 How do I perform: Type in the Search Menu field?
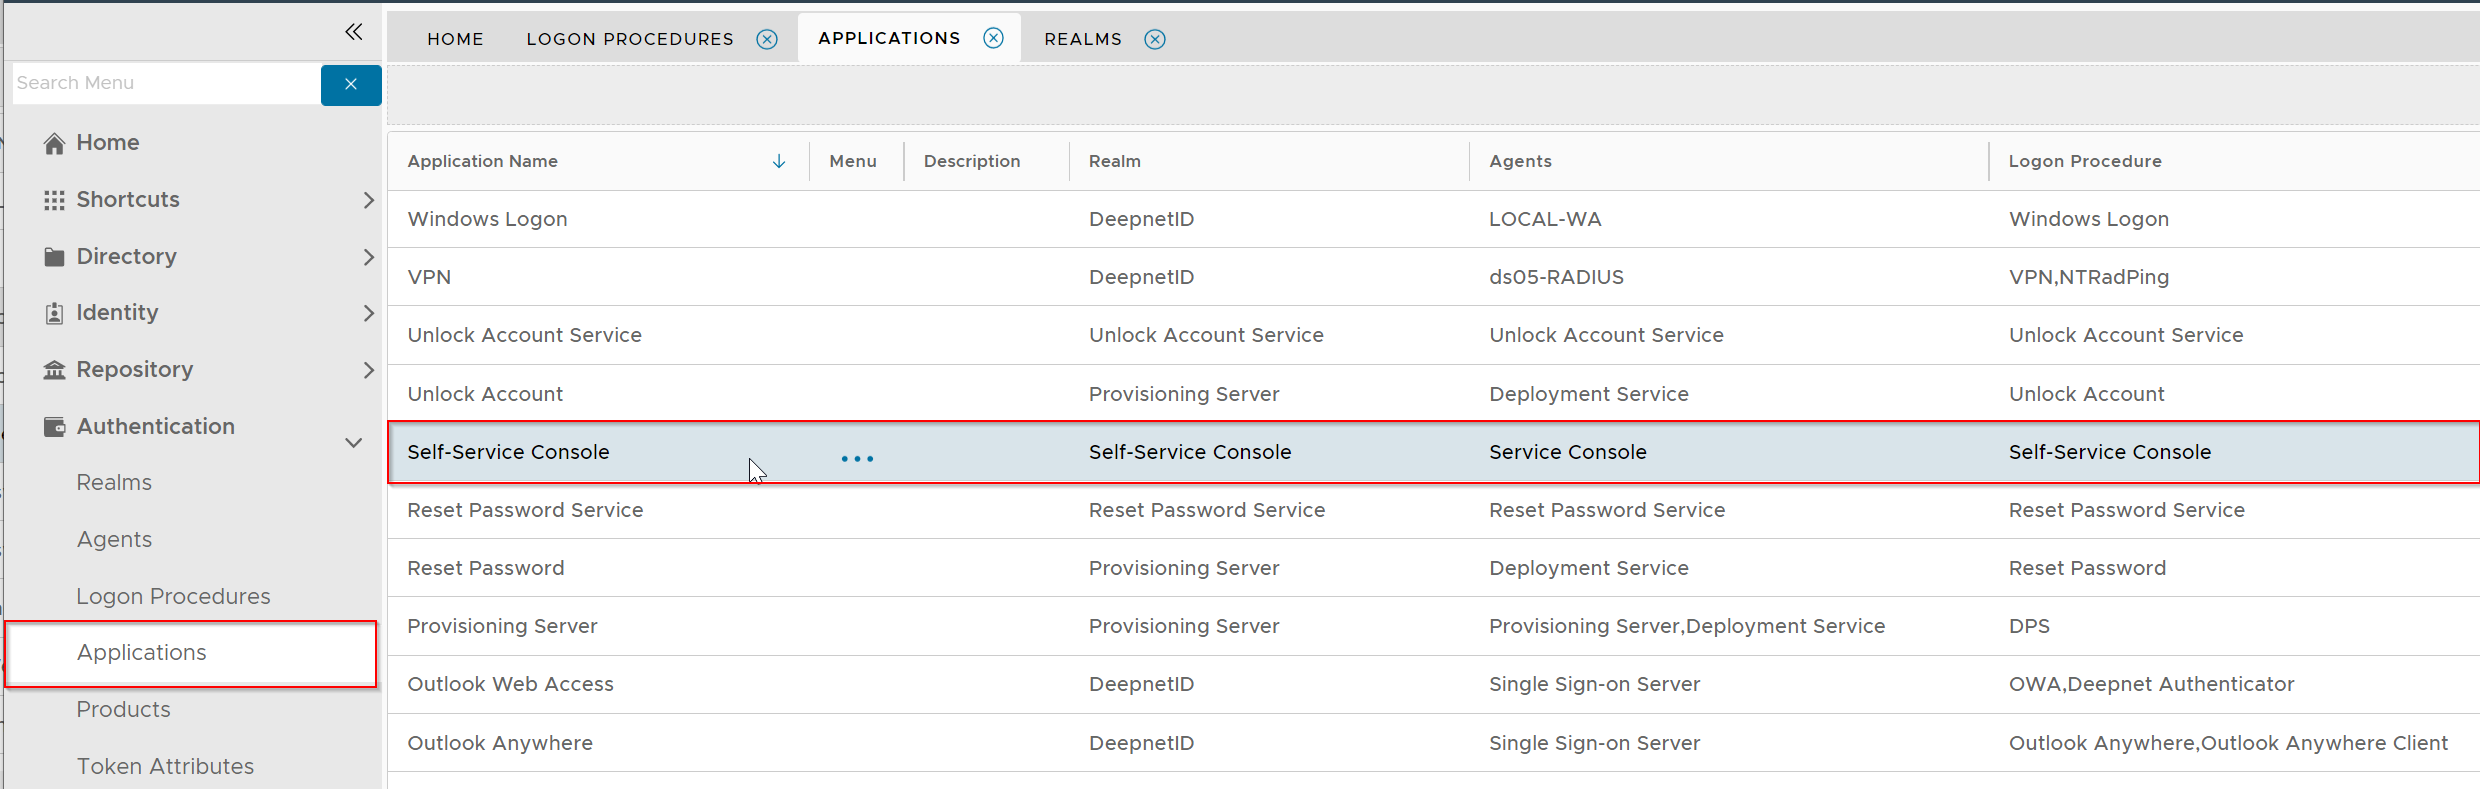[165, 84]
